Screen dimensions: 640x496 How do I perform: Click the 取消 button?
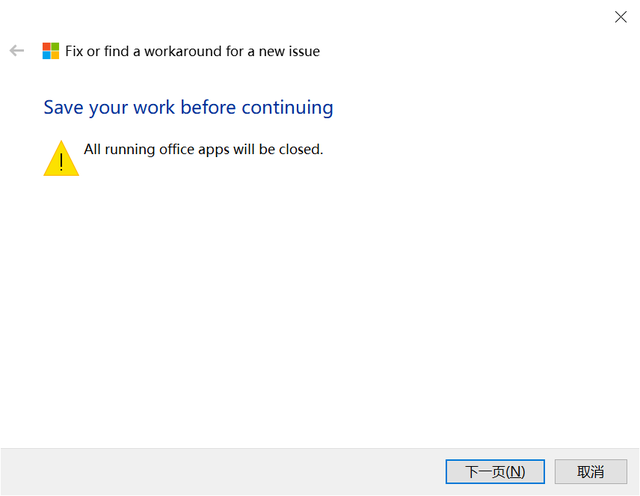point(591,472)
